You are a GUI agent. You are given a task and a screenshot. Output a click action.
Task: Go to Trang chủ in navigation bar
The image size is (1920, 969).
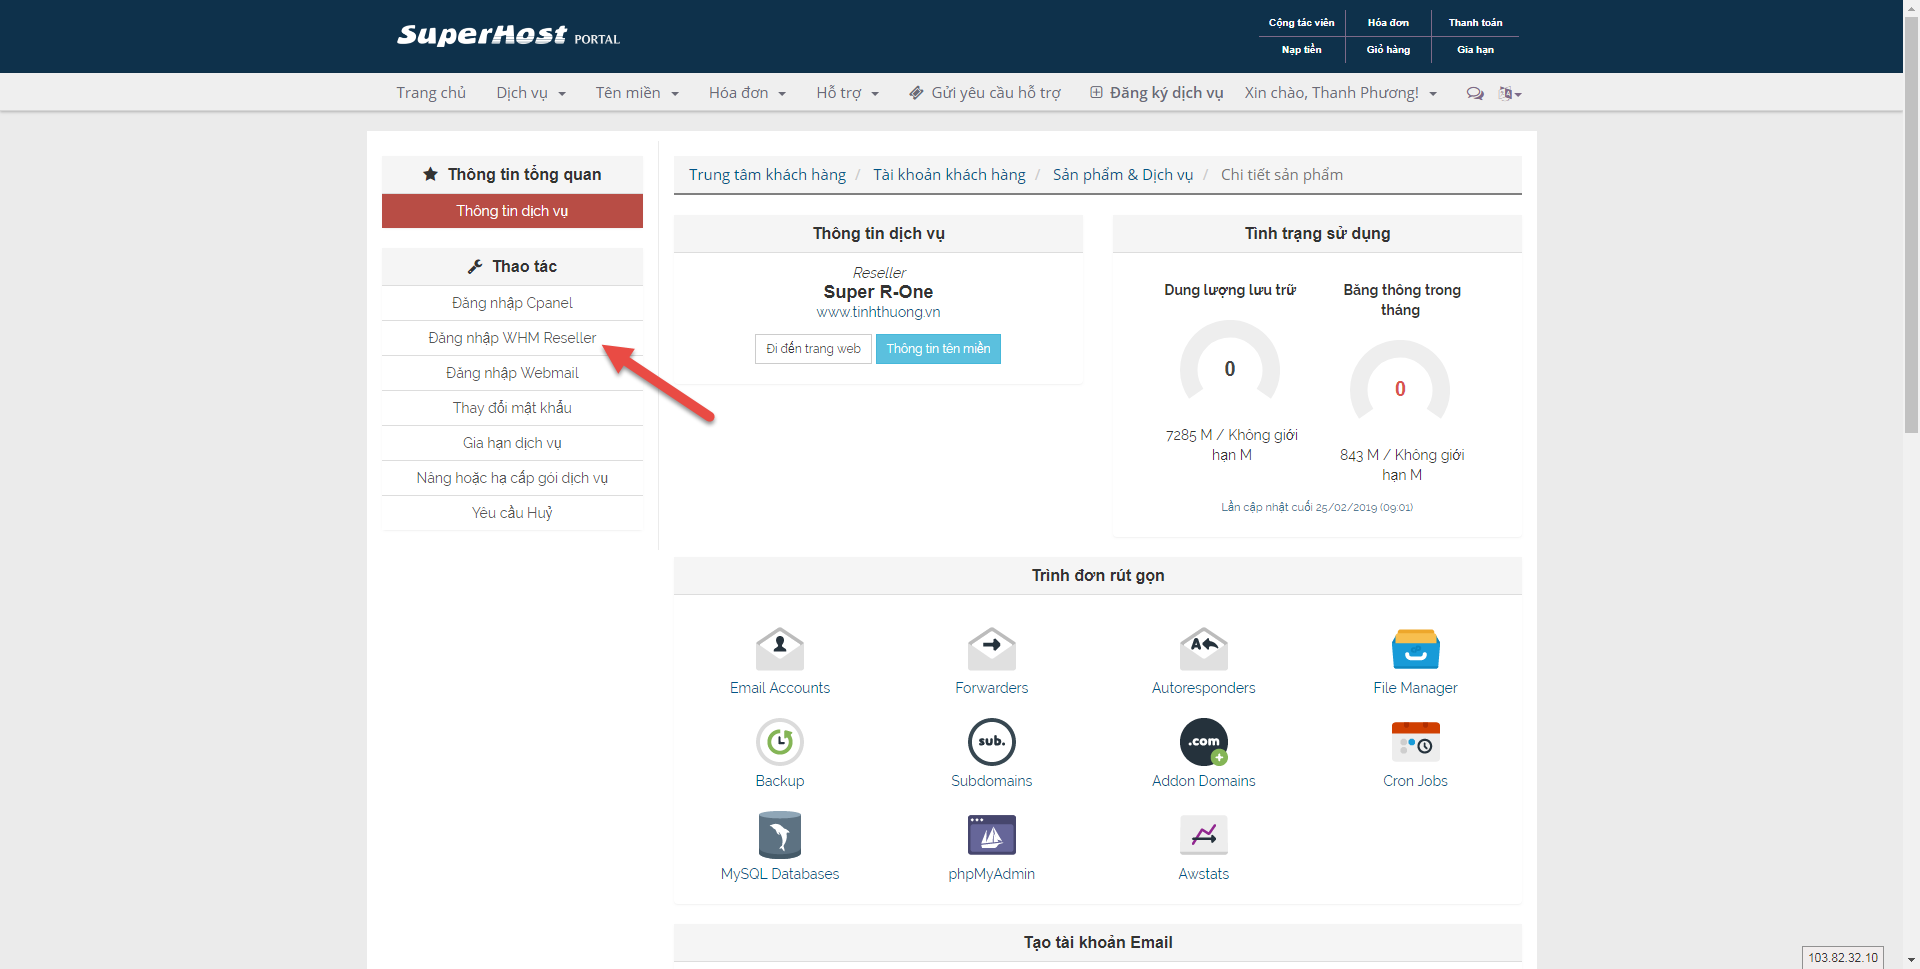(431, 93)
